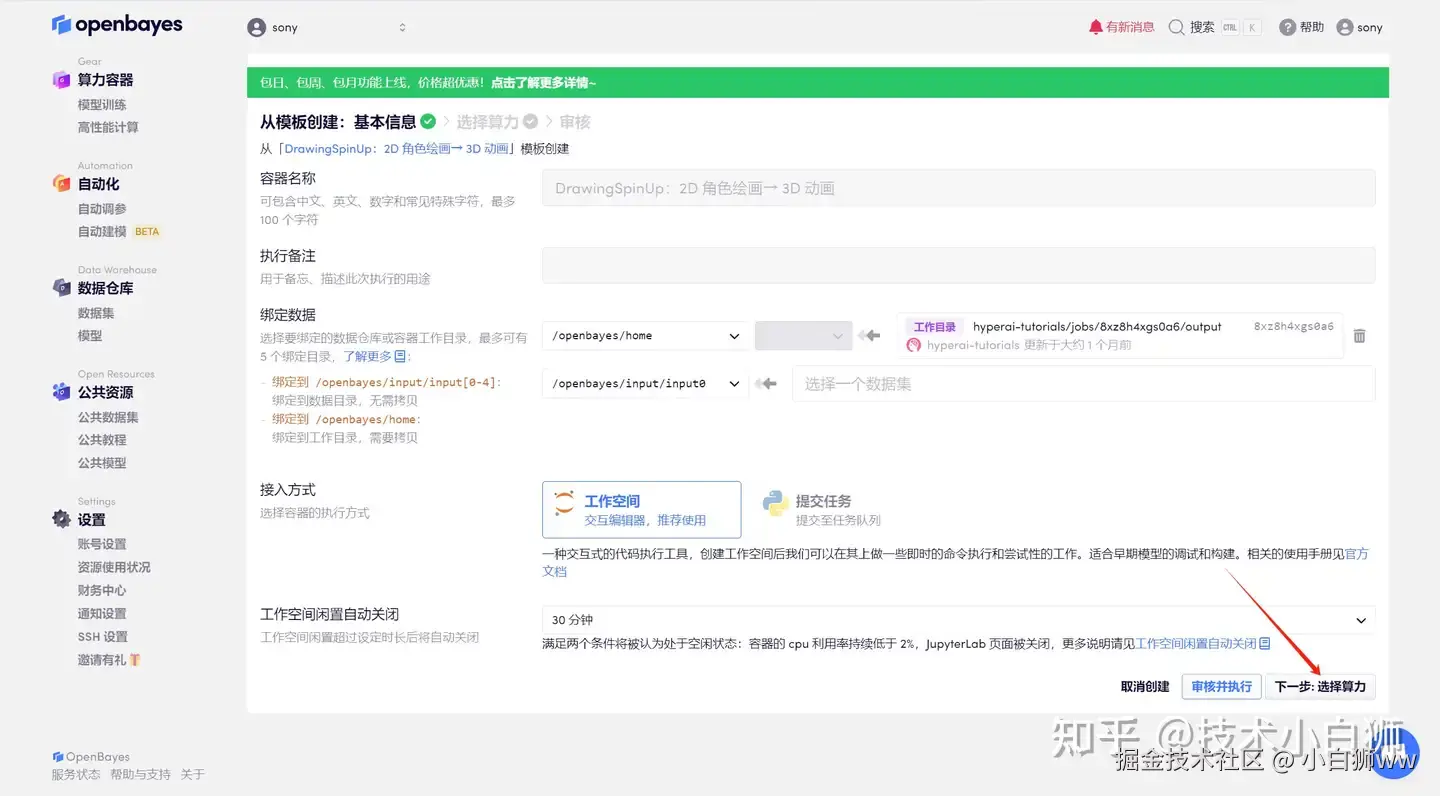Open the 工作空间闲置自动关闭 help link
1440x796 pixels.
coord(1196,644)
